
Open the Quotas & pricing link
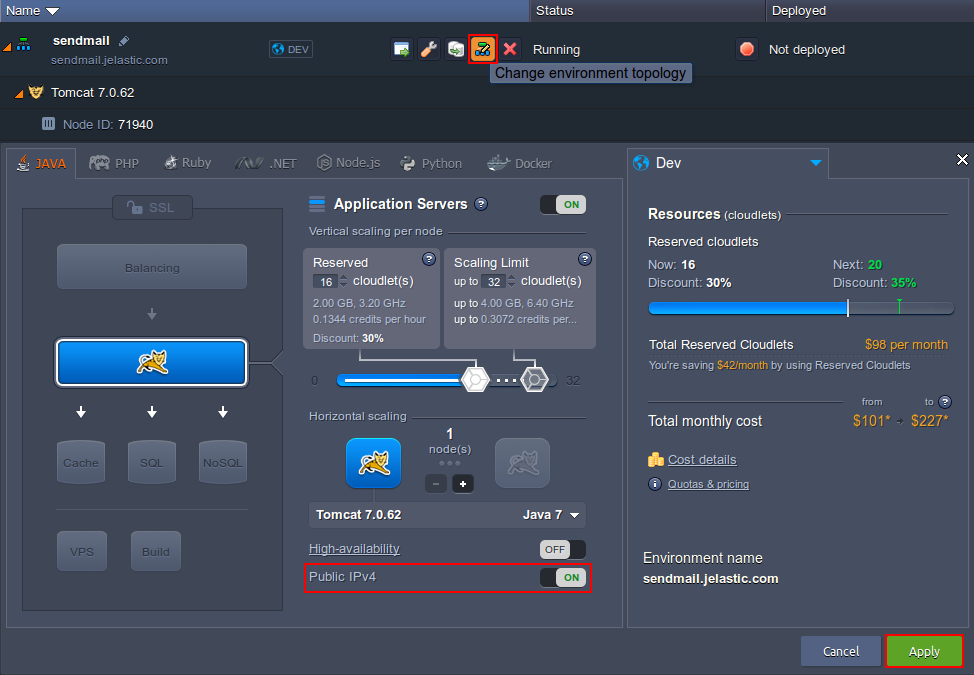pos(708,484)
